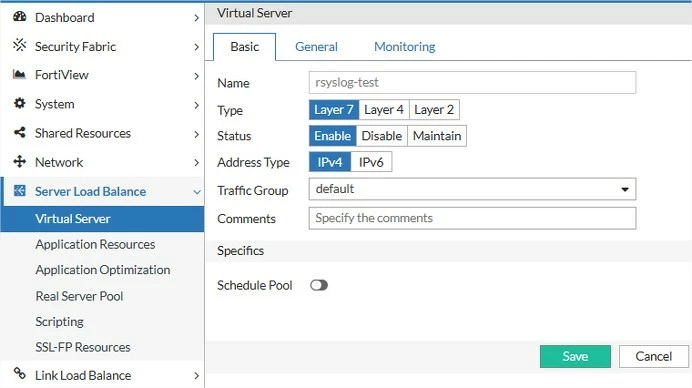The width and height of the screenshot is (692, 388).
Task: Open SSL-FP Resources submenu item
Action: [83, 347]
